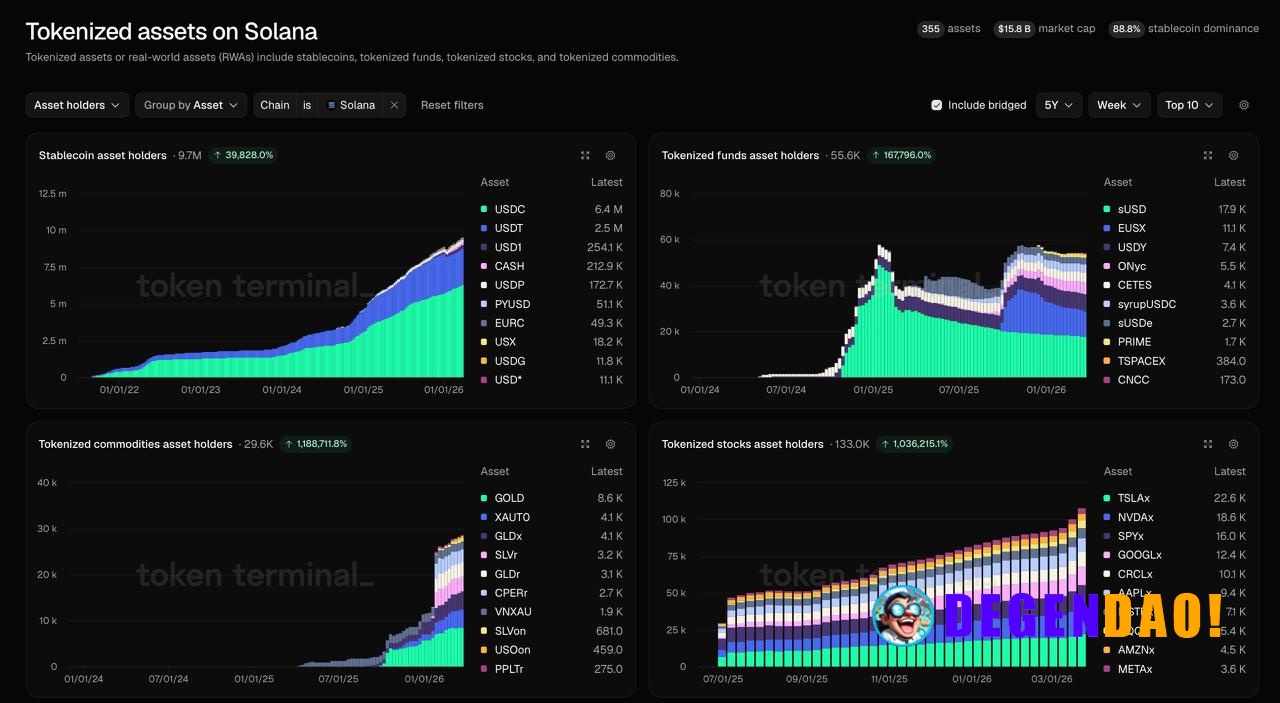This screenshot has width=1280, height=703.
Task: Click the Reset filters link
Action: (x=451, y=105)
